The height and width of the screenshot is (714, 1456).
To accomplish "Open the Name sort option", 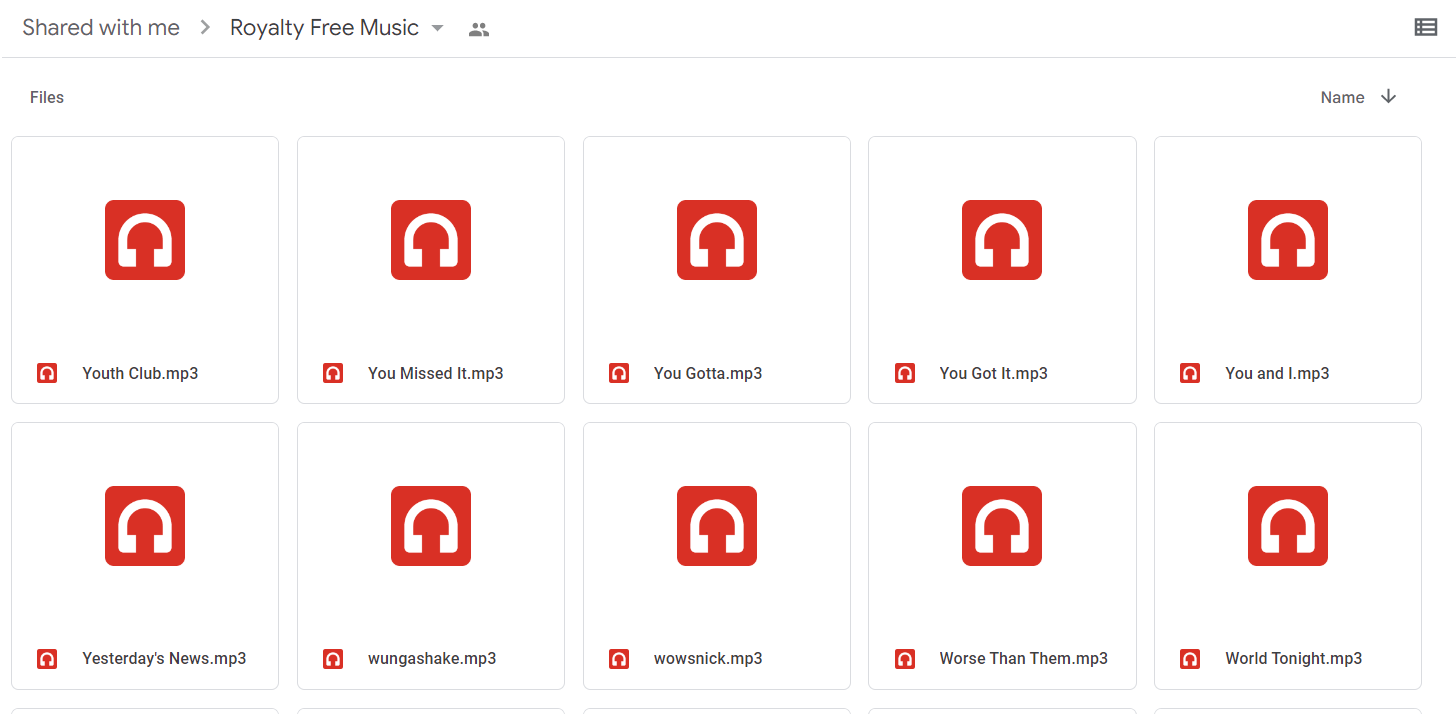I will tap(1342, 97).
